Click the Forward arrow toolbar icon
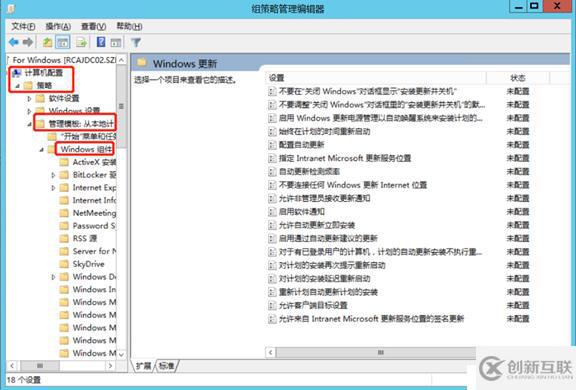The image size is (576, 390). (28, 42)
